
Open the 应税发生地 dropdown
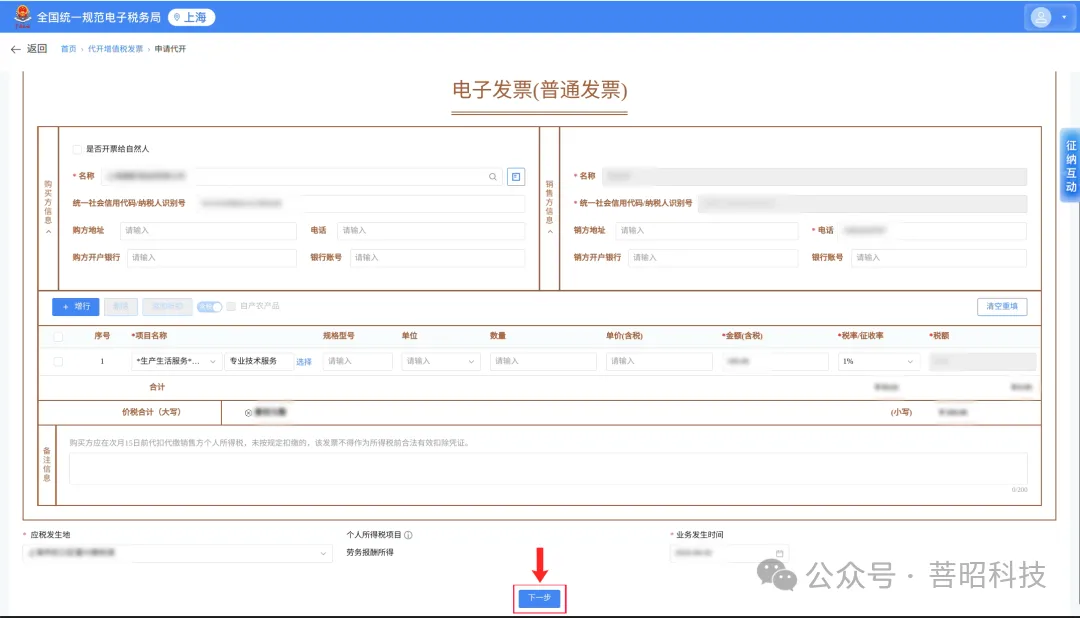pos(177,553)
